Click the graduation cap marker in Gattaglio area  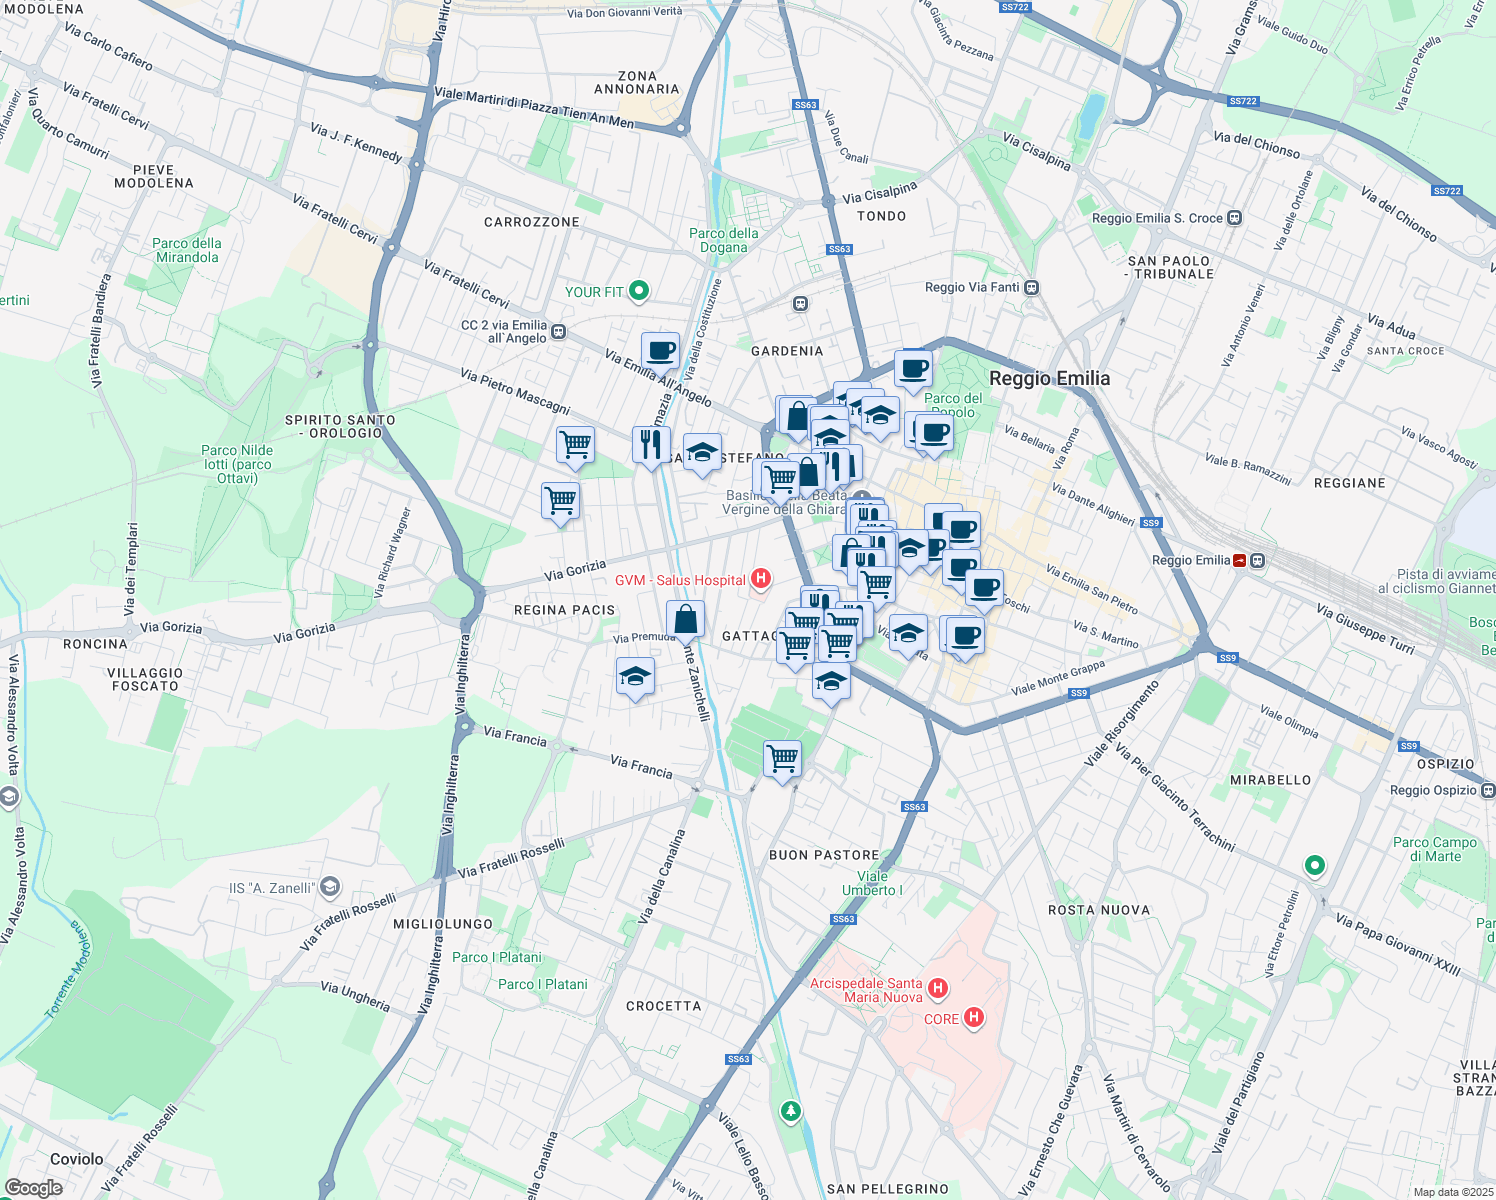point(830,682)
